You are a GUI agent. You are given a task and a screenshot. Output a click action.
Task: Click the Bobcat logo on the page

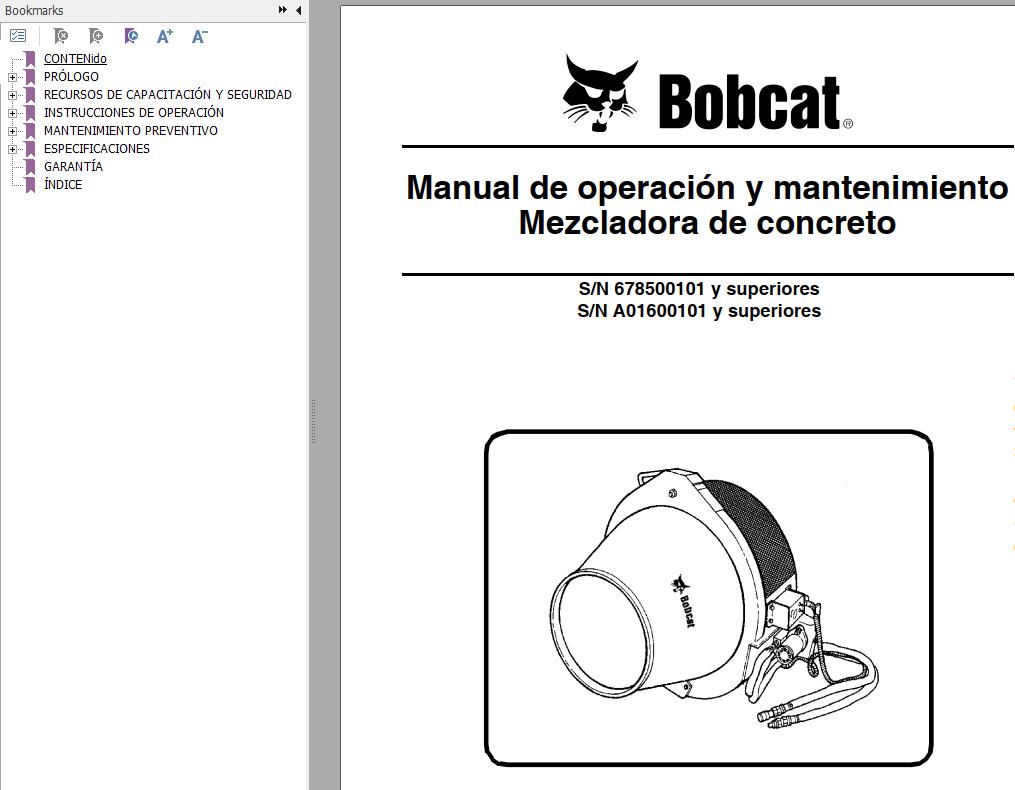click(x=708, y=94)
